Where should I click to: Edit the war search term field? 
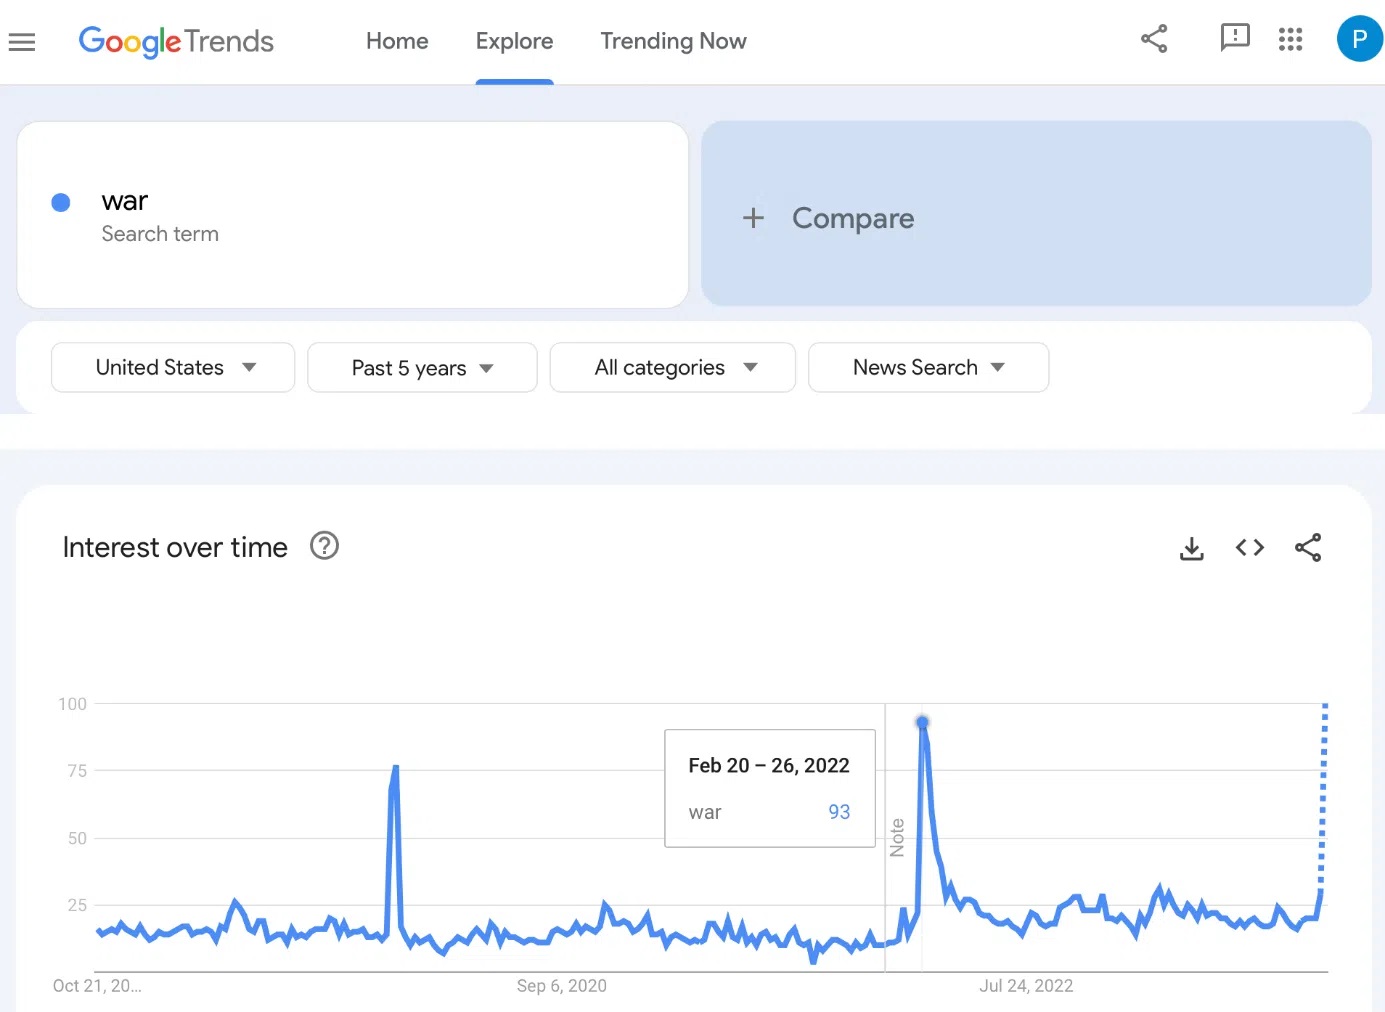[x=125, y=202]
